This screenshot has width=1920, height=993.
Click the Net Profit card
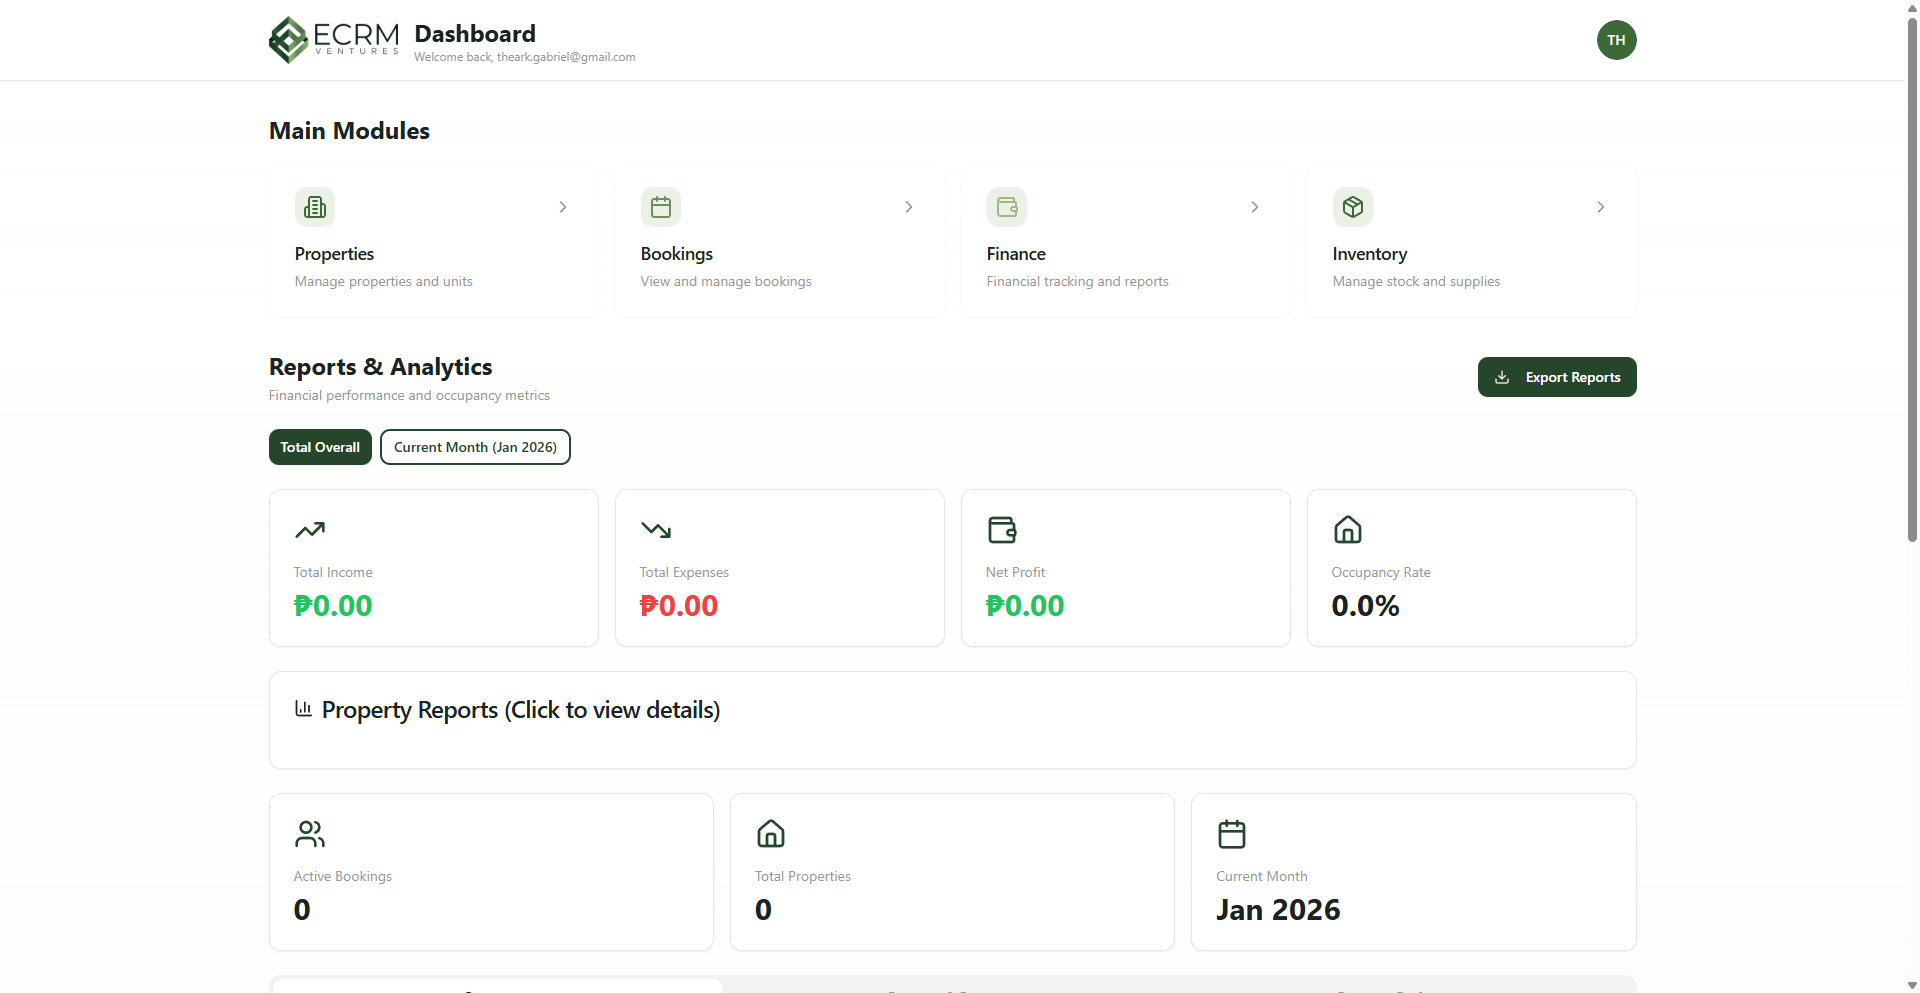(x=1125, y=568)
